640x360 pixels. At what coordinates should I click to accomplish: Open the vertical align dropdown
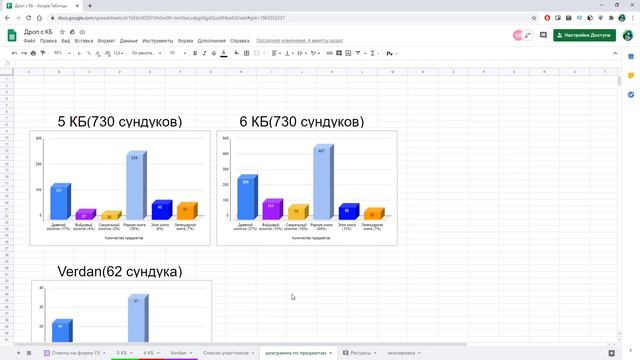coord(289,53)
